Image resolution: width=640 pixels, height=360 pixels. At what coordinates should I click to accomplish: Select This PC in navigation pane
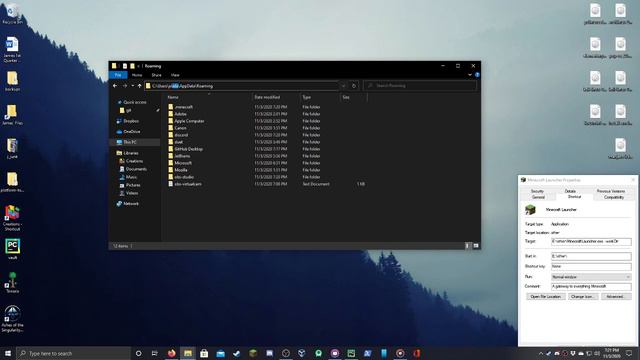click(130, 142)
